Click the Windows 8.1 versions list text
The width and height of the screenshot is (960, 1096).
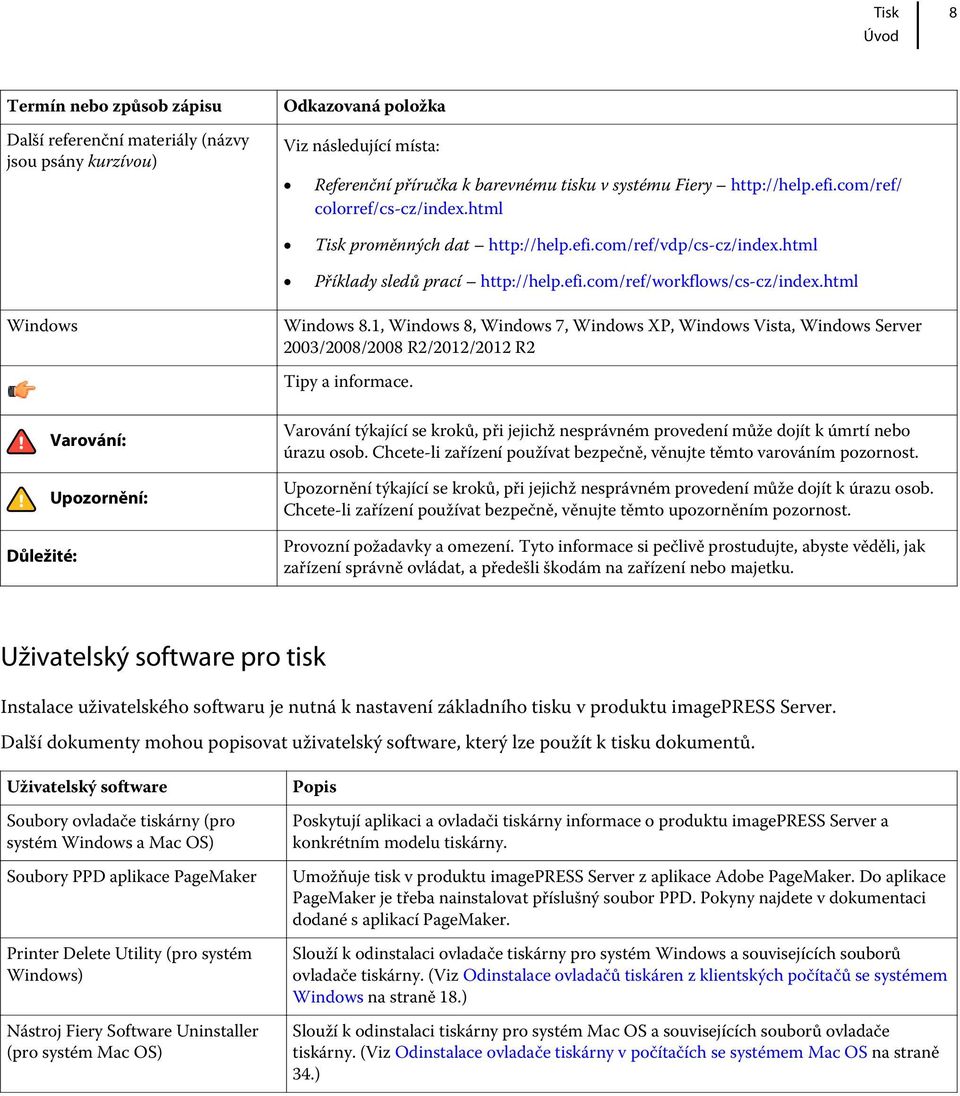point(602,336)
